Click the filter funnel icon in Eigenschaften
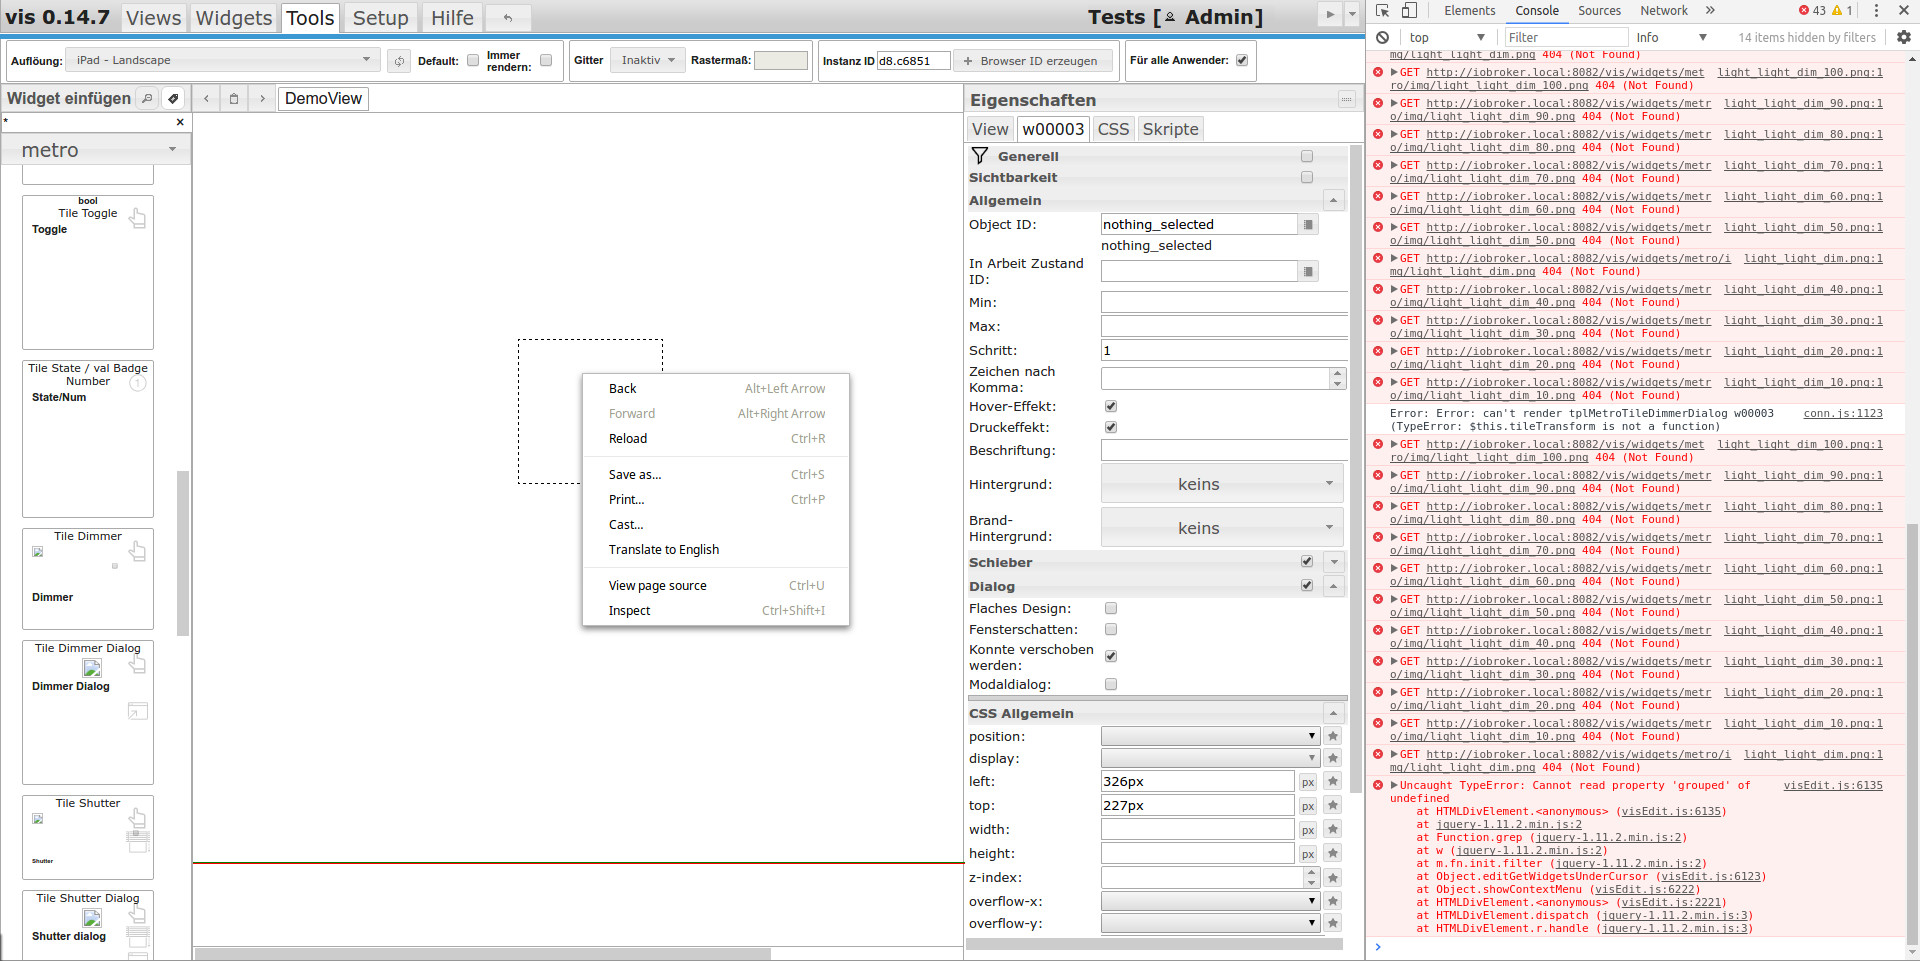Viewport: 1920px width, 961px height. point(980,156)
